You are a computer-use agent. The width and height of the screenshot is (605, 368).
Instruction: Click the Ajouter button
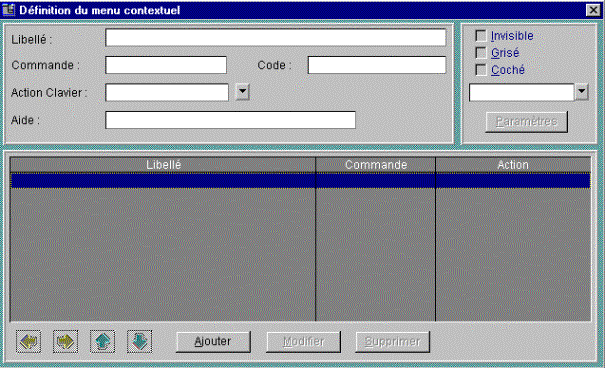213,342
